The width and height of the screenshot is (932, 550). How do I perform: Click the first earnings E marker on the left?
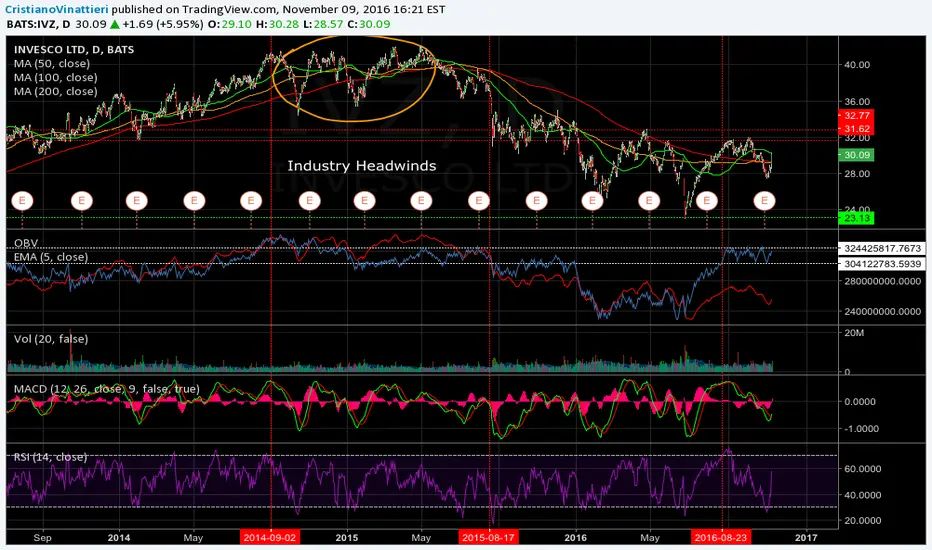(x=23, y=201)
